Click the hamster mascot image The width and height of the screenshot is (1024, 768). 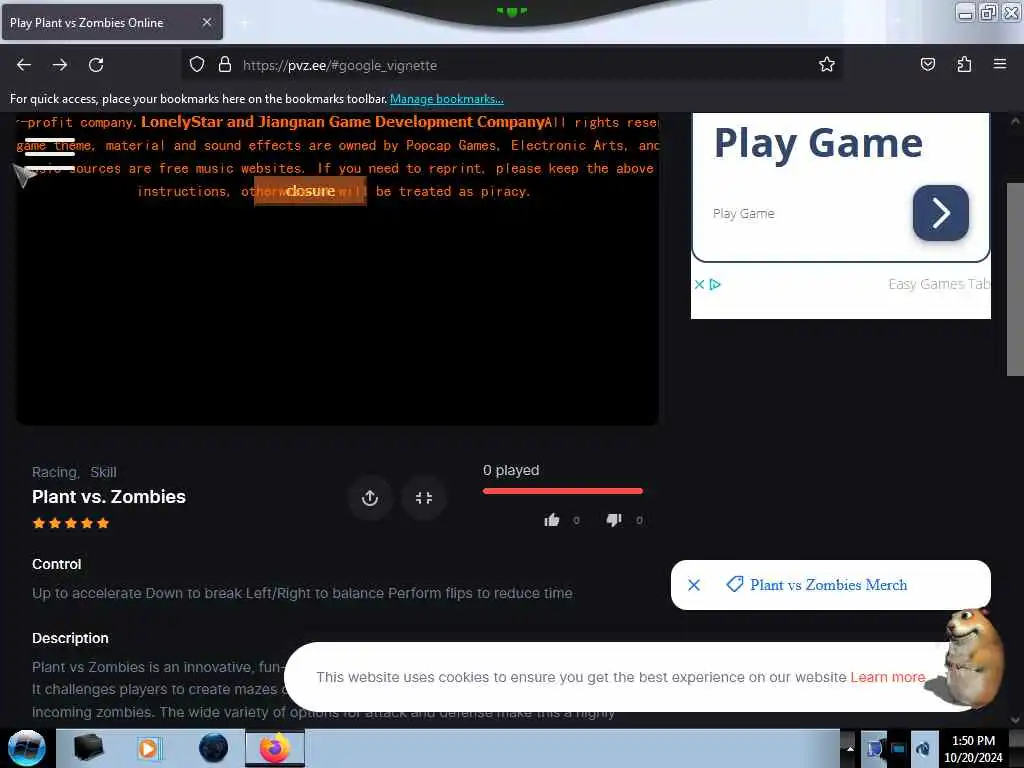tap(971, 658)
